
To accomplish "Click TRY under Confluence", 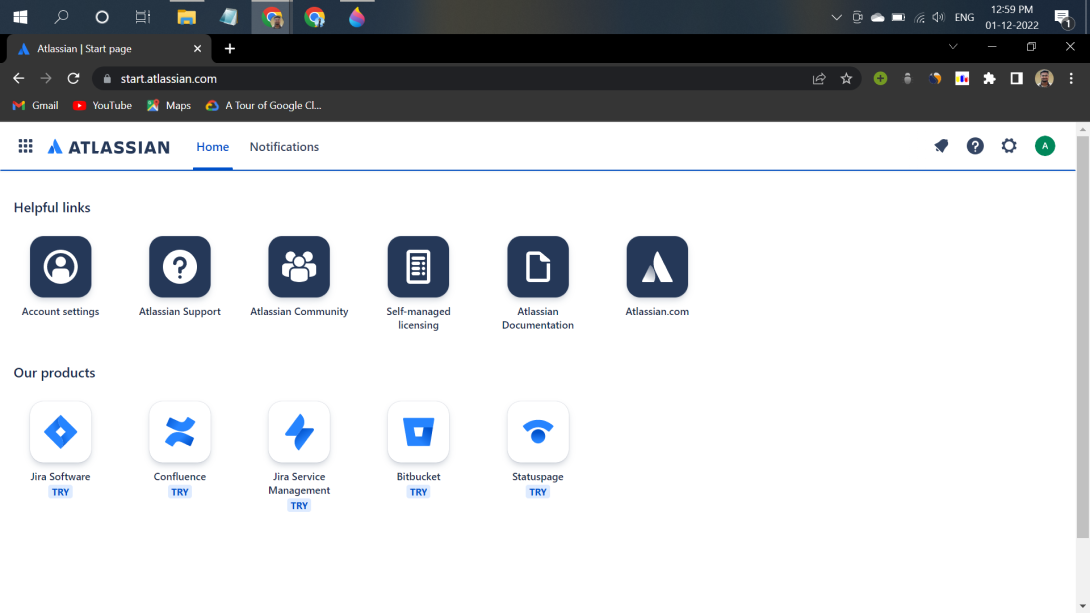I will pos(179,492).
